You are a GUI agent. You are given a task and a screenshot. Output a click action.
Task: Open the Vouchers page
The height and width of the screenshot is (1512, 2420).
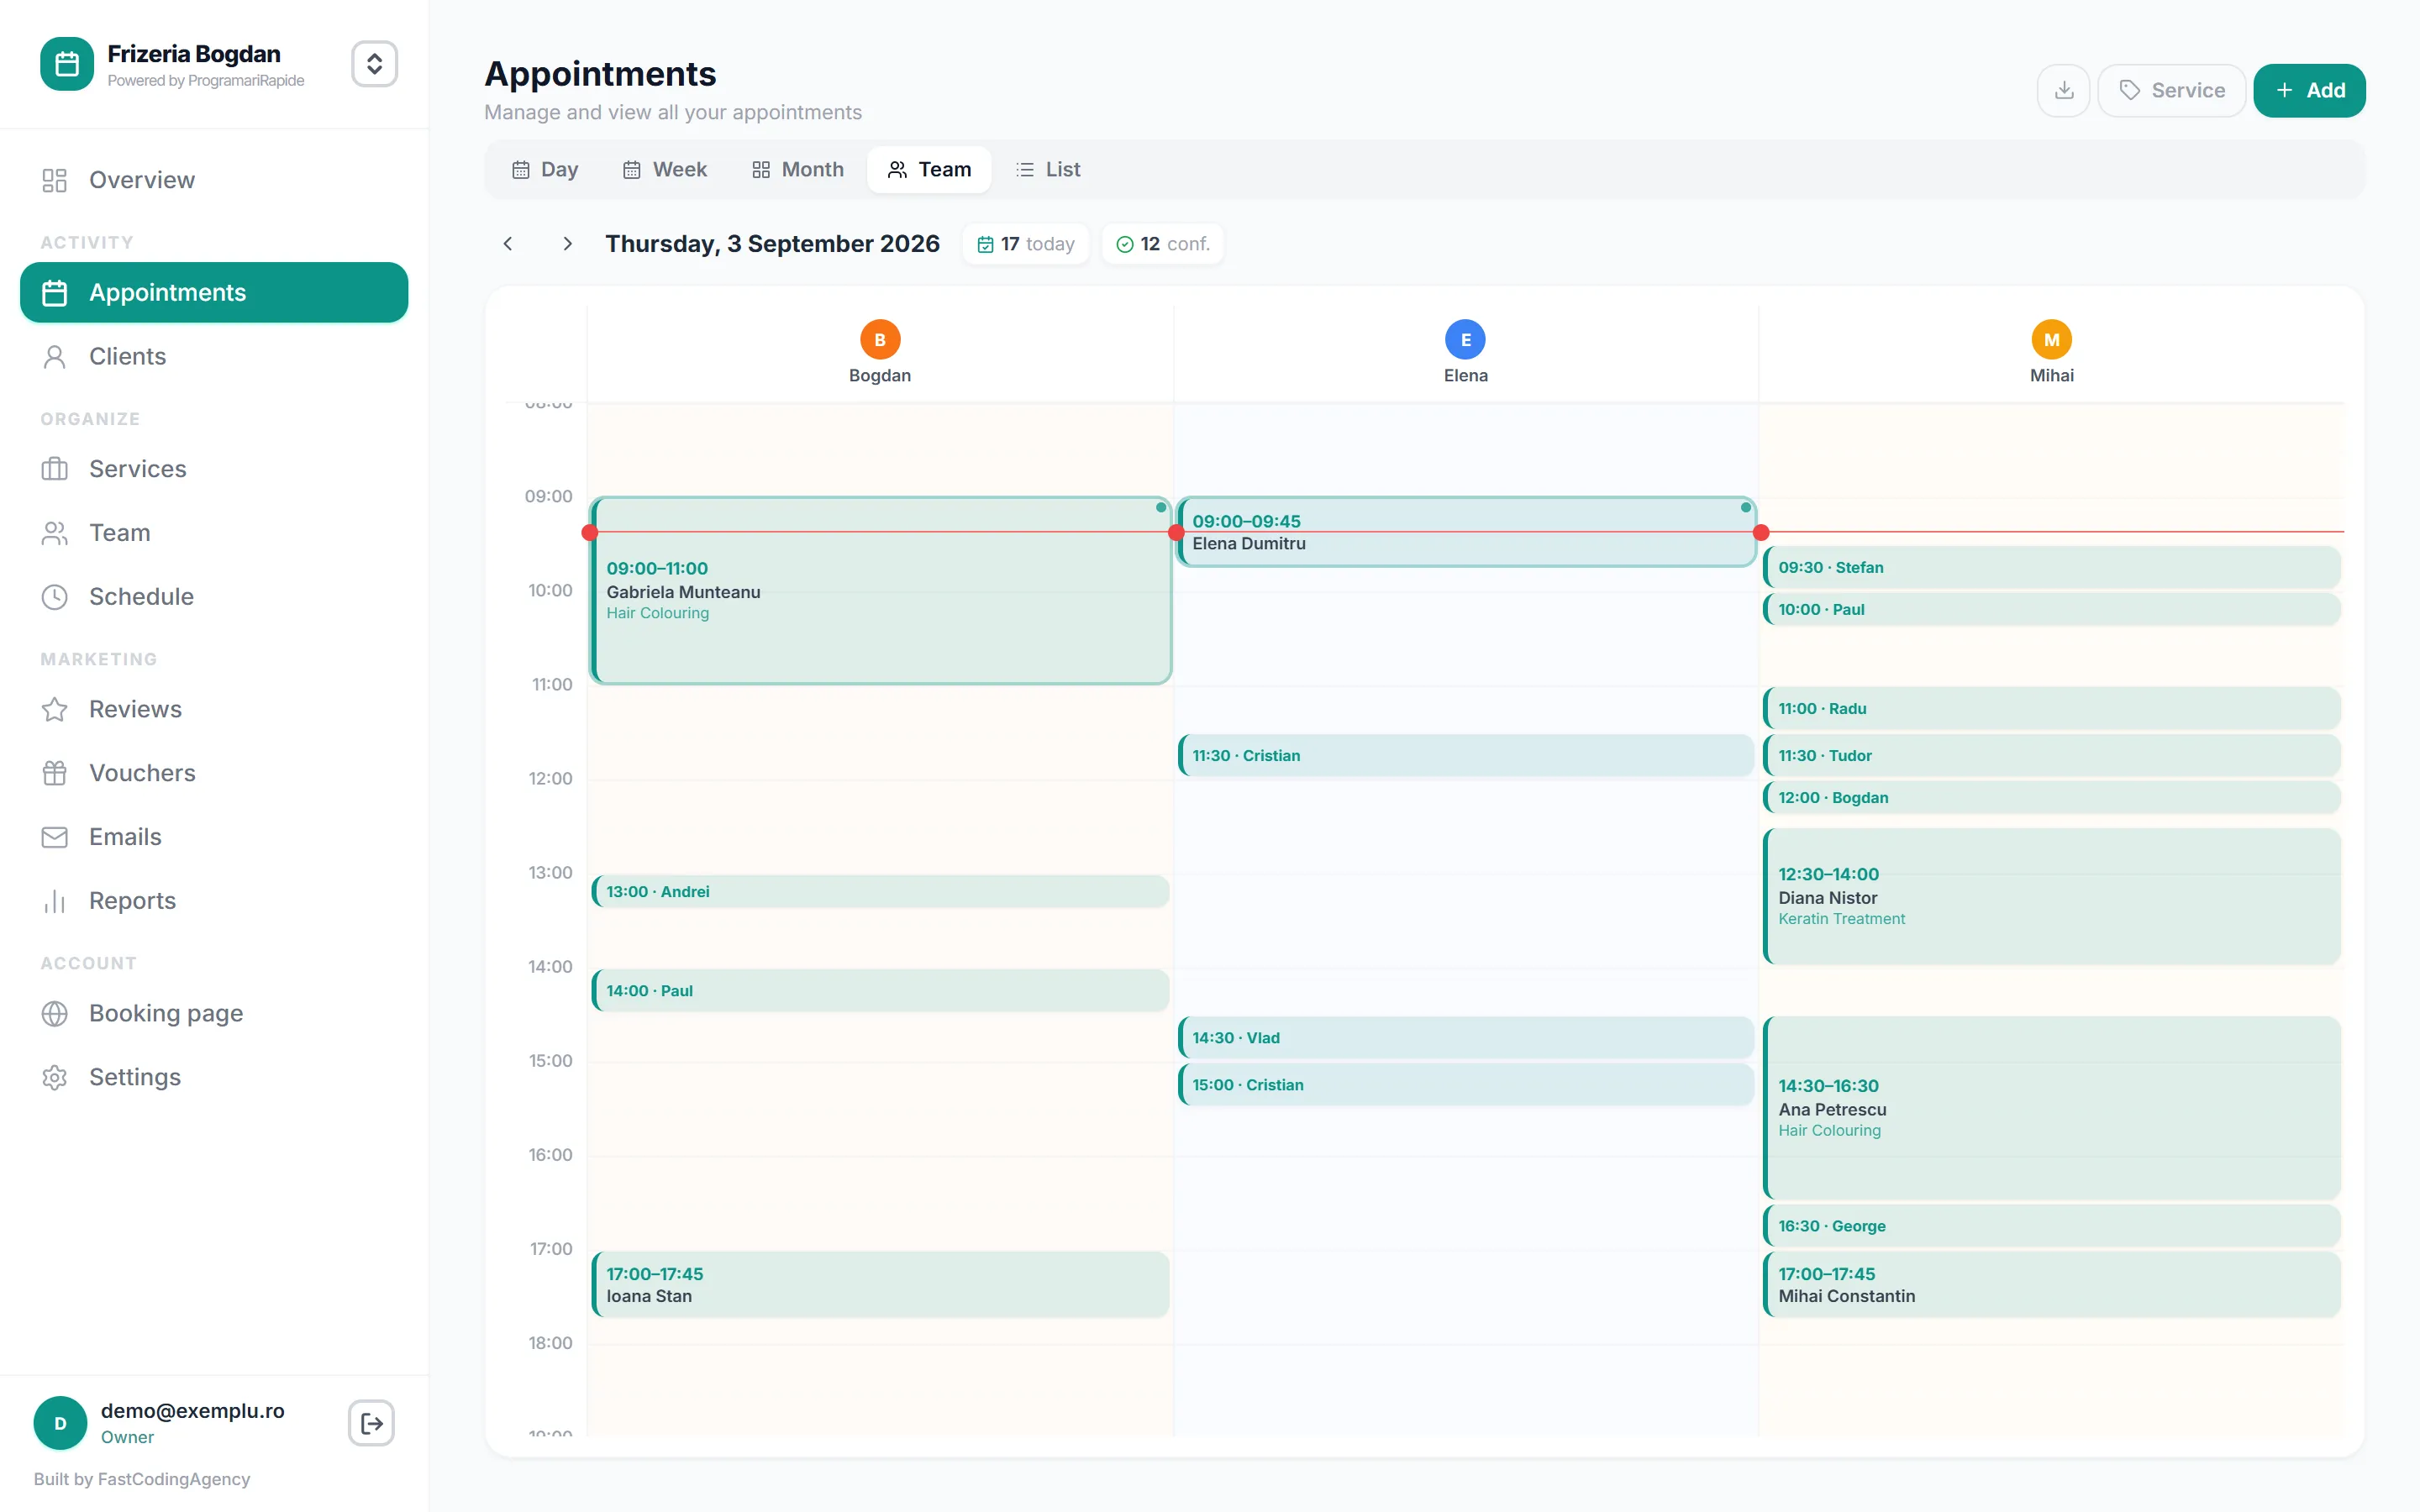[214, 773]
